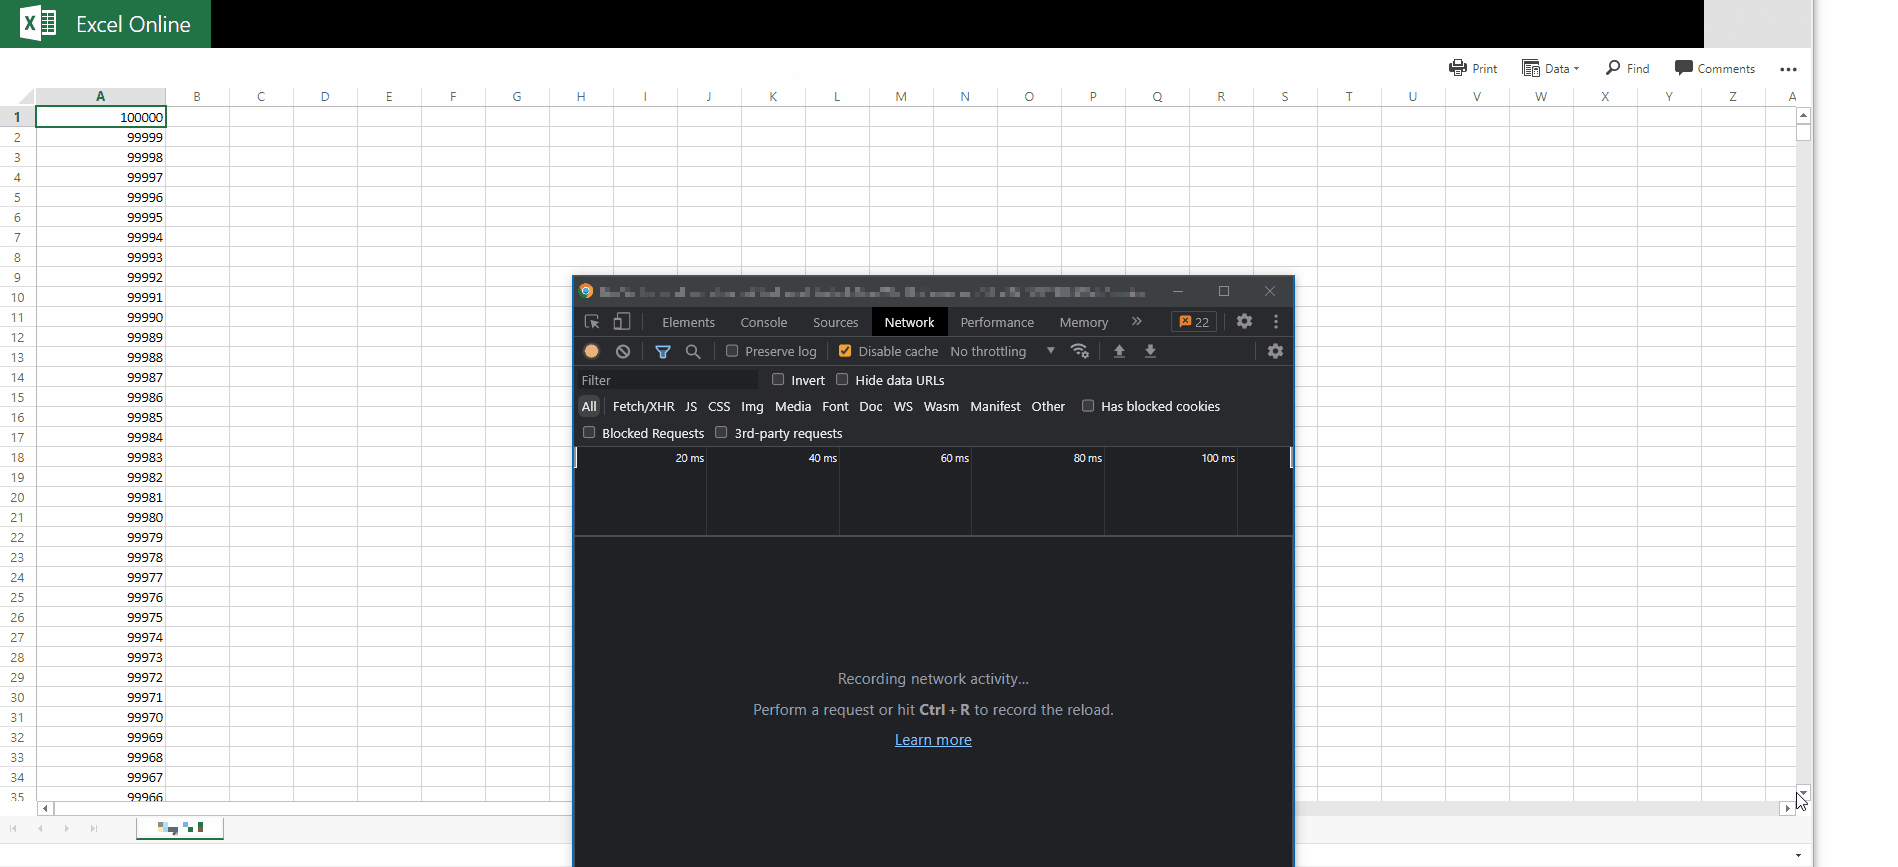The height and width of the screenshot is (867, 1898).
Task: Open the Data menu in Excel Online
Action: pyautogui.click(x=1551, y=68)
